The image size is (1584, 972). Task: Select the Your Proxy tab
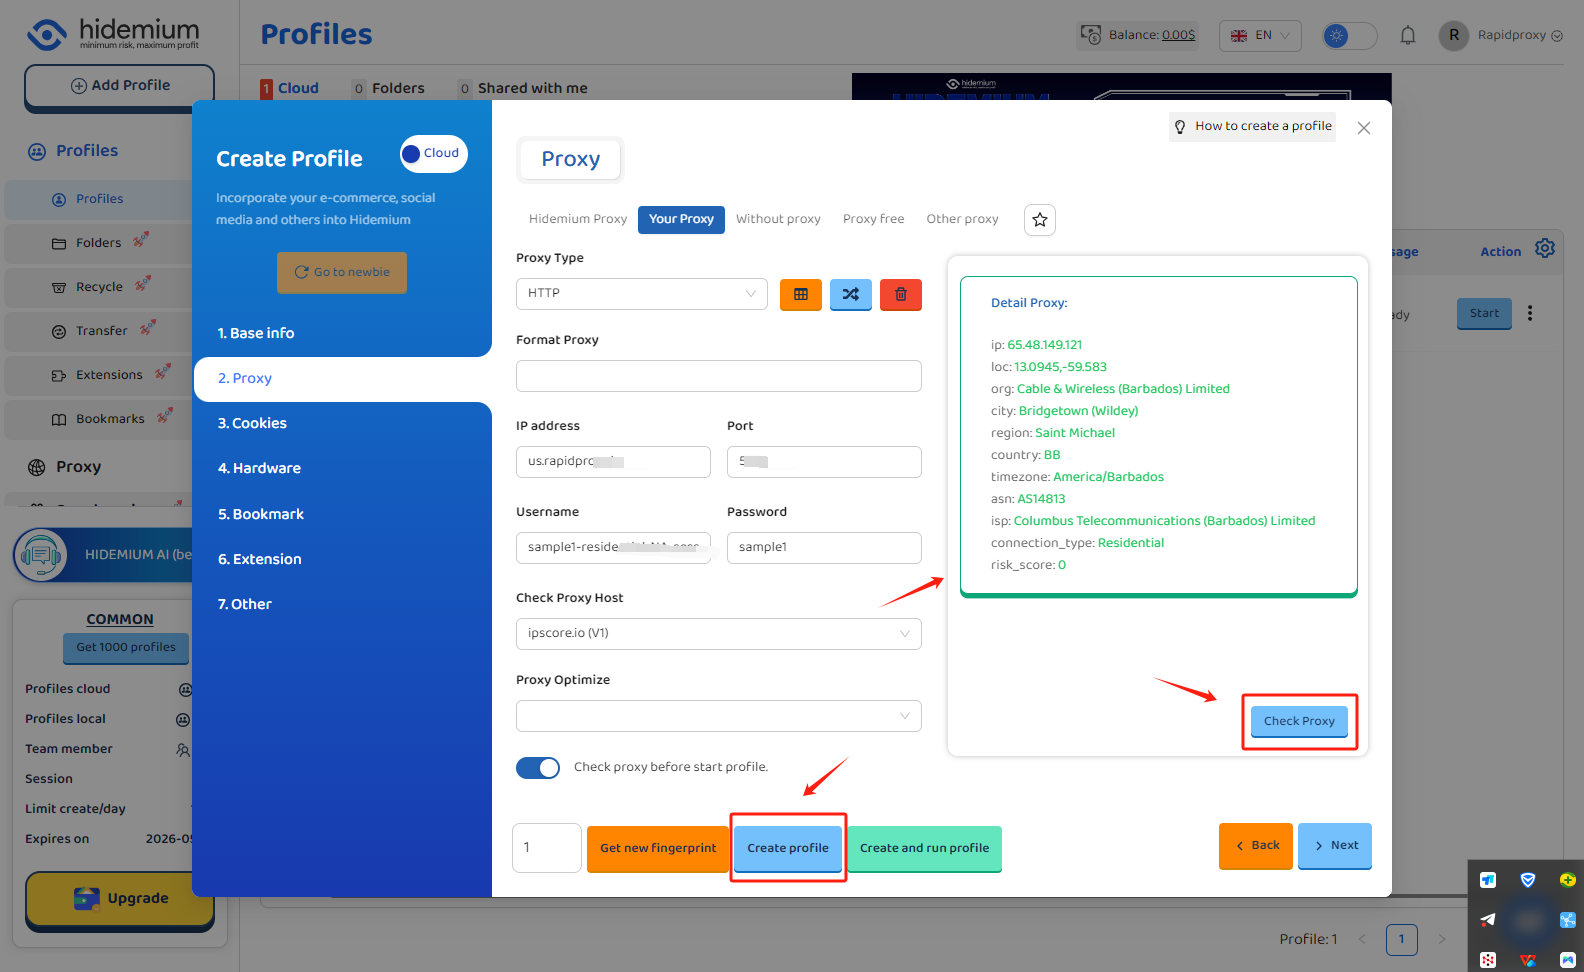click(x=681, y=219)
